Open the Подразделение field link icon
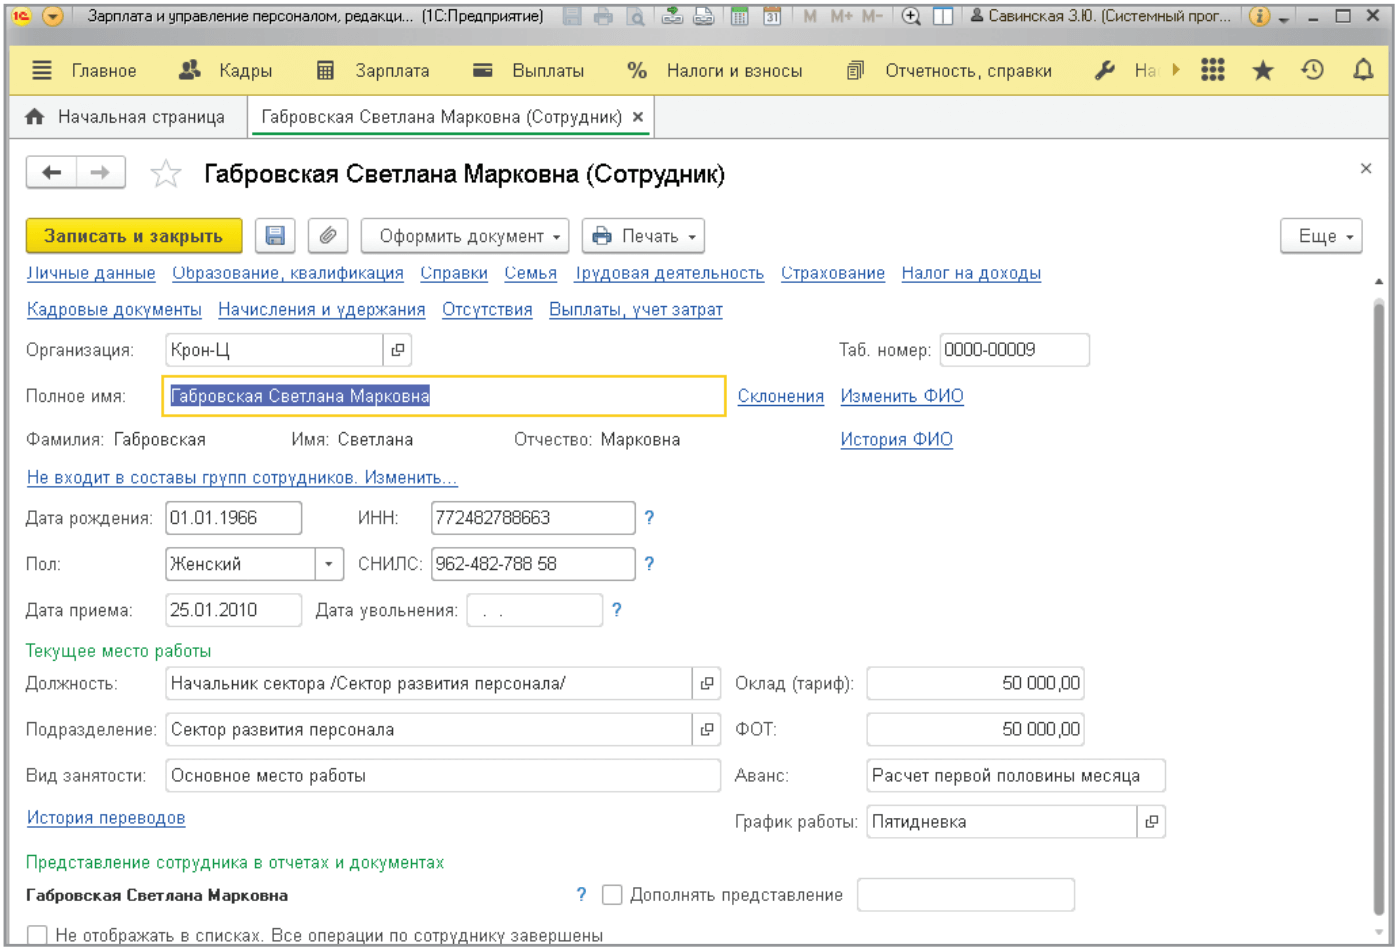Screen dimensions: 1396x950 [x=707, y=730]
